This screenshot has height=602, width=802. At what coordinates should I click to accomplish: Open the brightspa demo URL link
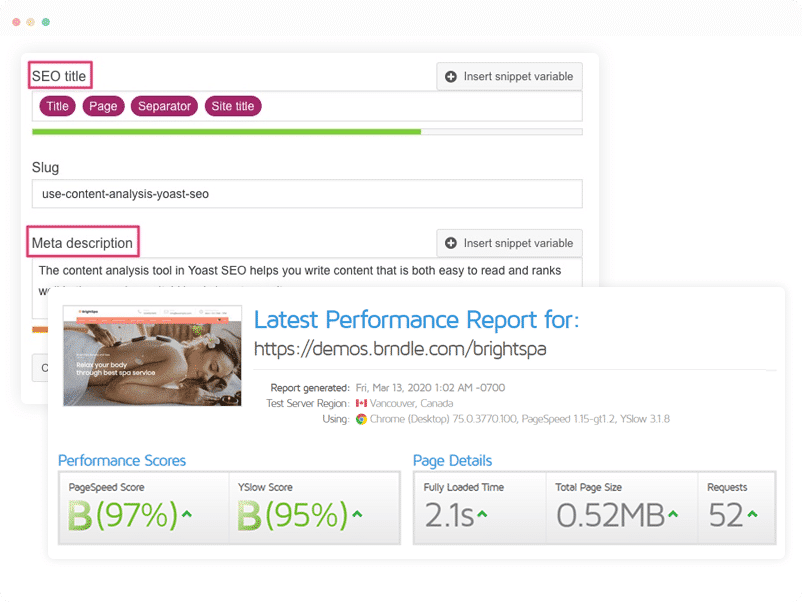tap(400, 350)
